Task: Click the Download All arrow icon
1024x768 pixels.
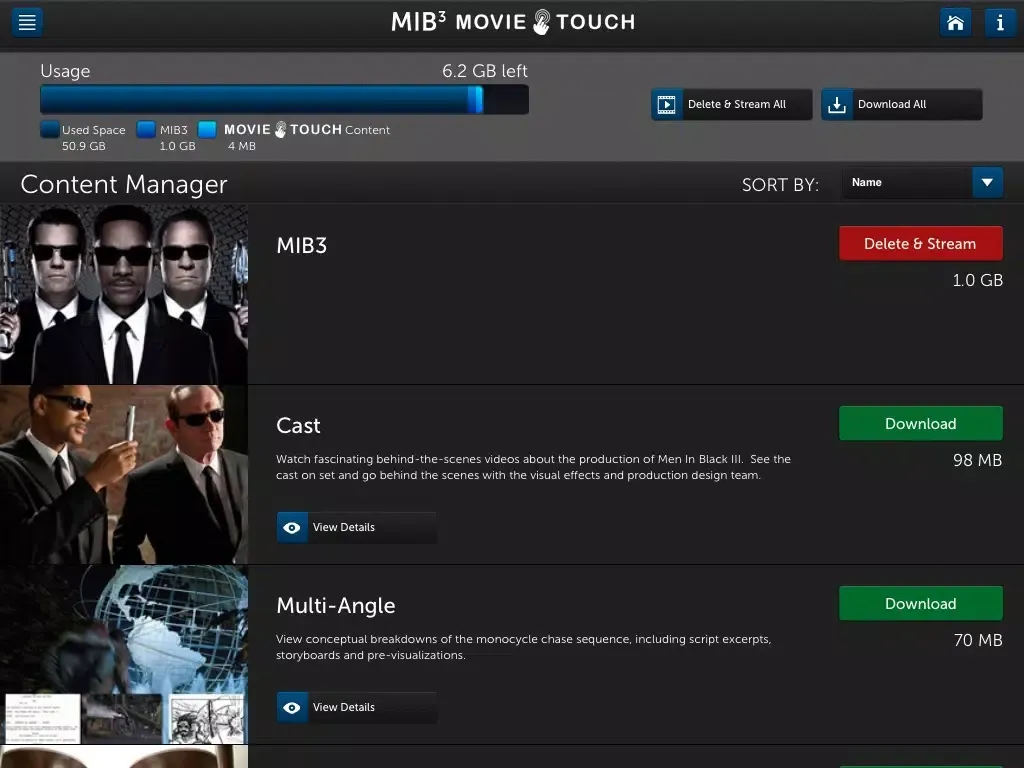Action: [837, 104]
